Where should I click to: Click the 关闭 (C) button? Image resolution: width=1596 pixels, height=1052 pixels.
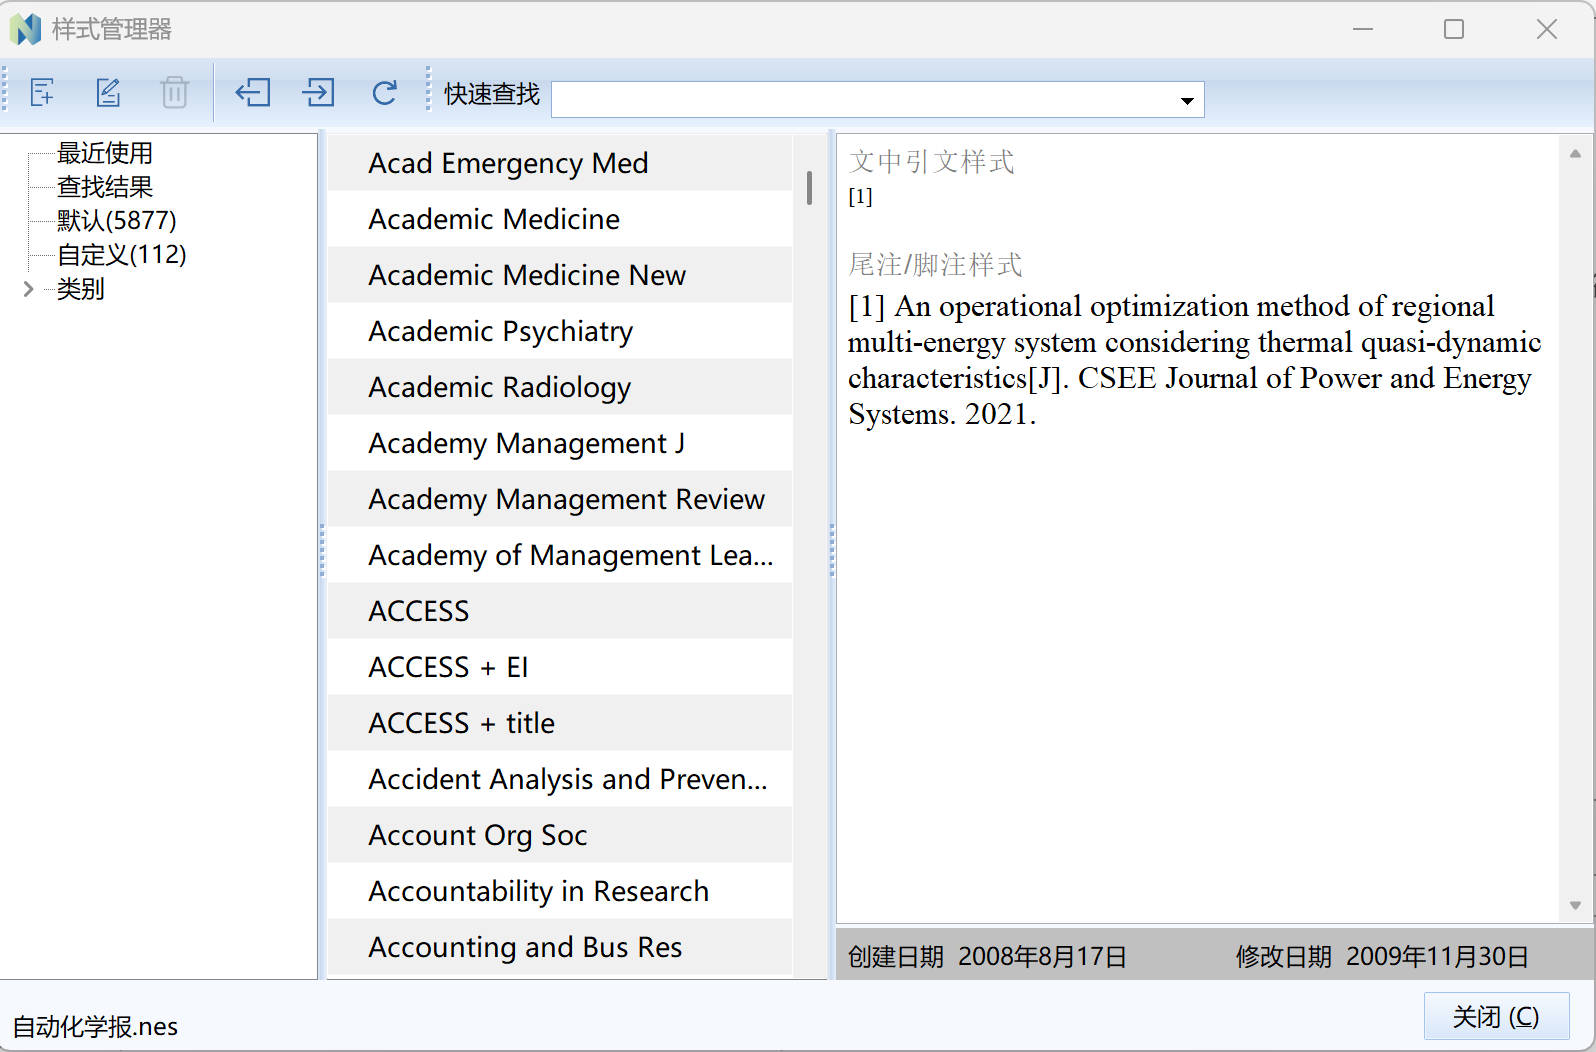pos(1495,1017)
